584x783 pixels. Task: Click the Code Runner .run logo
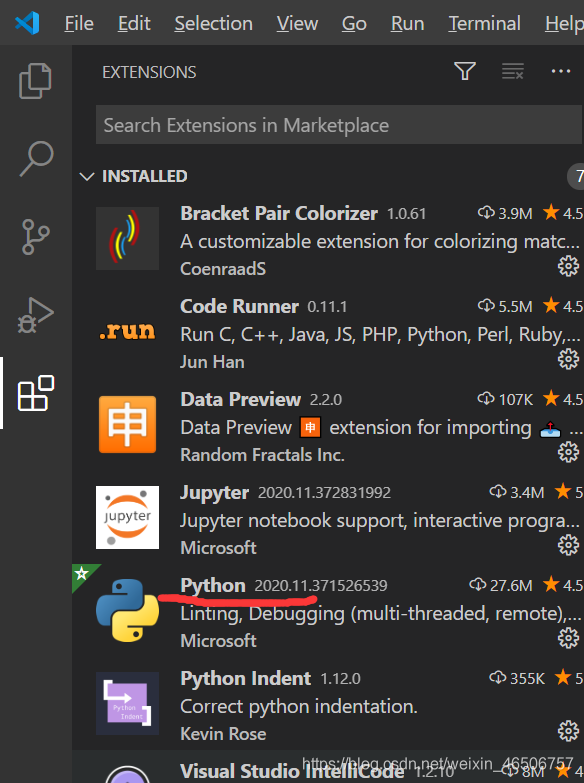pyautogui.click(x=127, y=331)
